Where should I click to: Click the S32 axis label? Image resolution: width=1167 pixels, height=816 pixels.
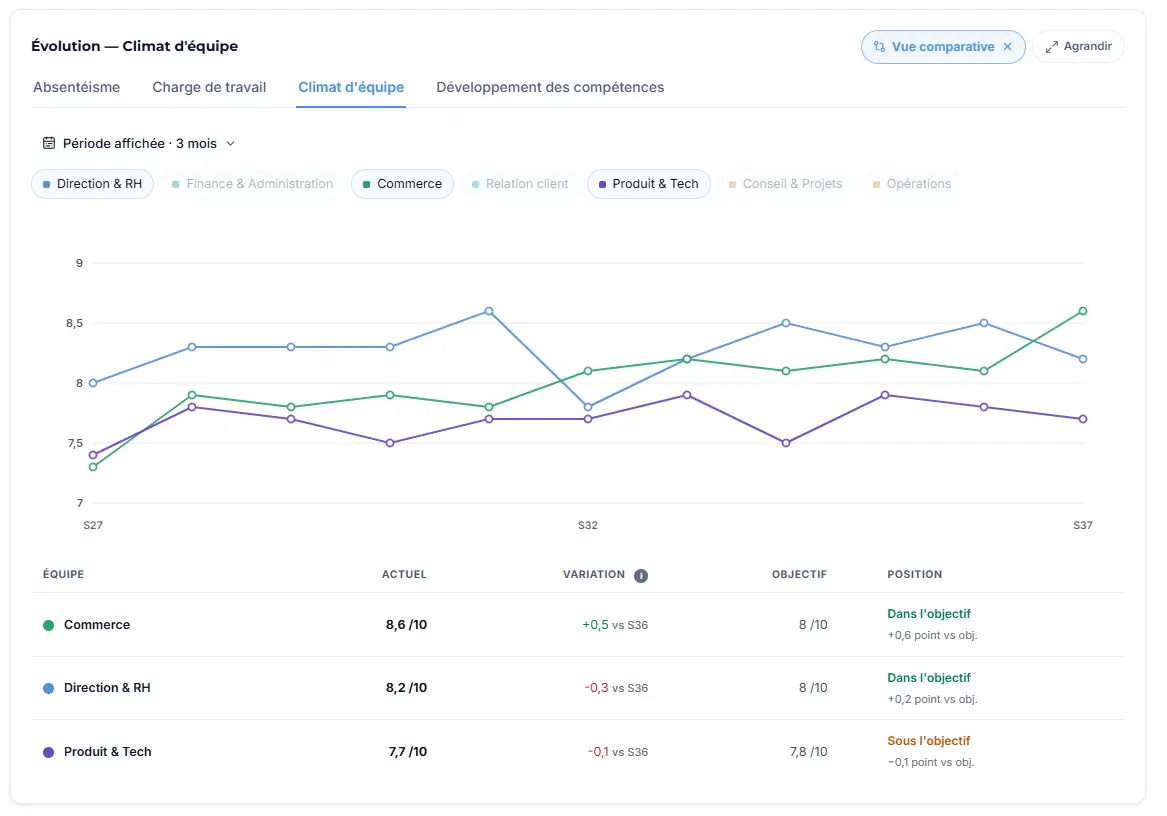tap(588, 526)
